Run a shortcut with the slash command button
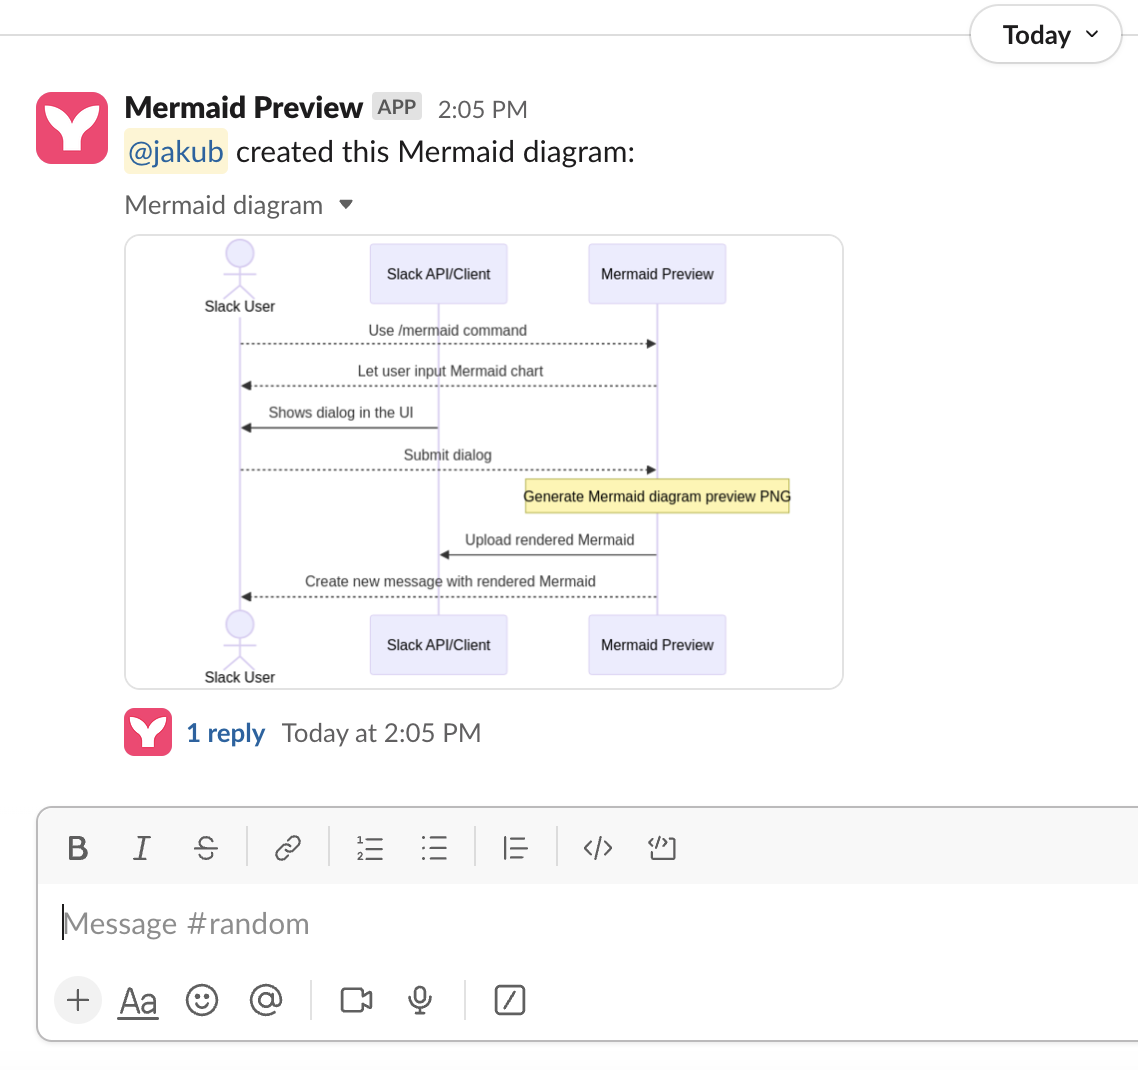 [x=510, y=999]
